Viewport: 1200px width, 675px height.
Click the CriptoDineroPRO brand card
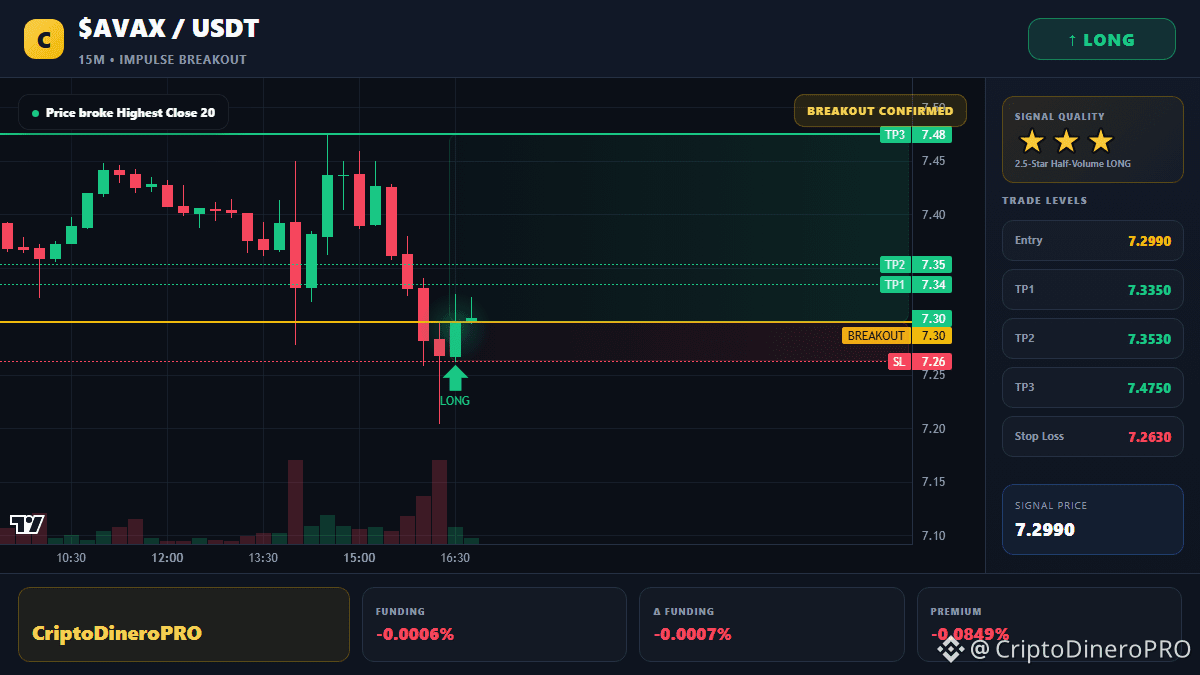point(184,624)
